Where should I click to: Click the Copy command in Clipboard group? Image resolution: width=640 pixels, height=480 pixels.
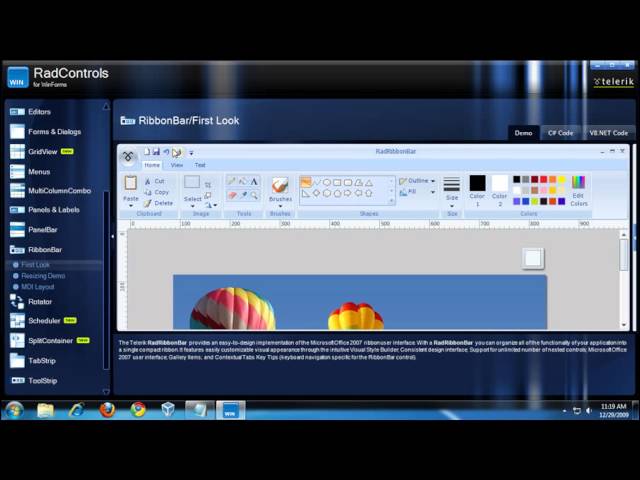(157, 192)
